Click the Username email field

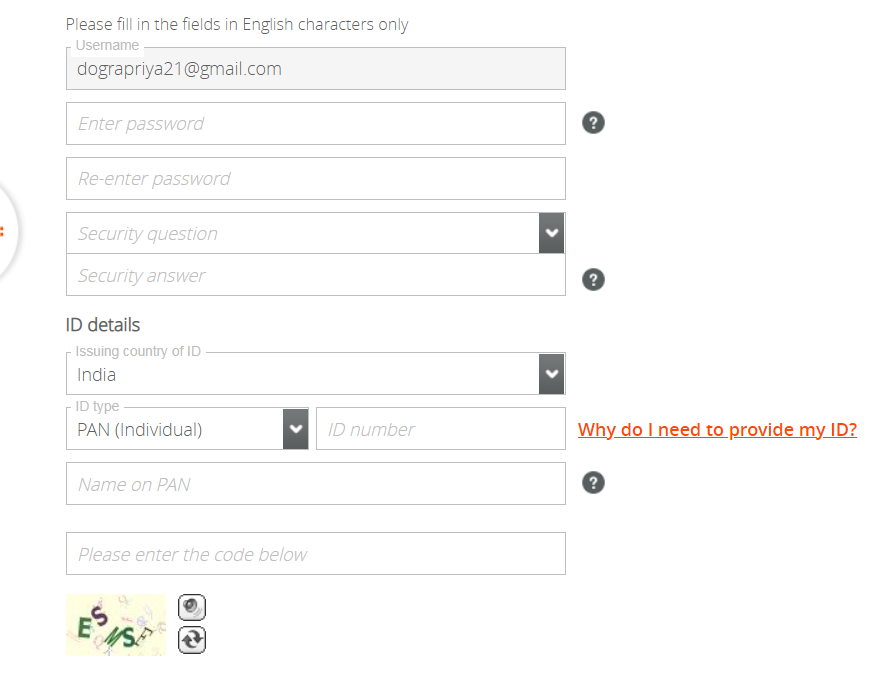[x=316, y=69]
